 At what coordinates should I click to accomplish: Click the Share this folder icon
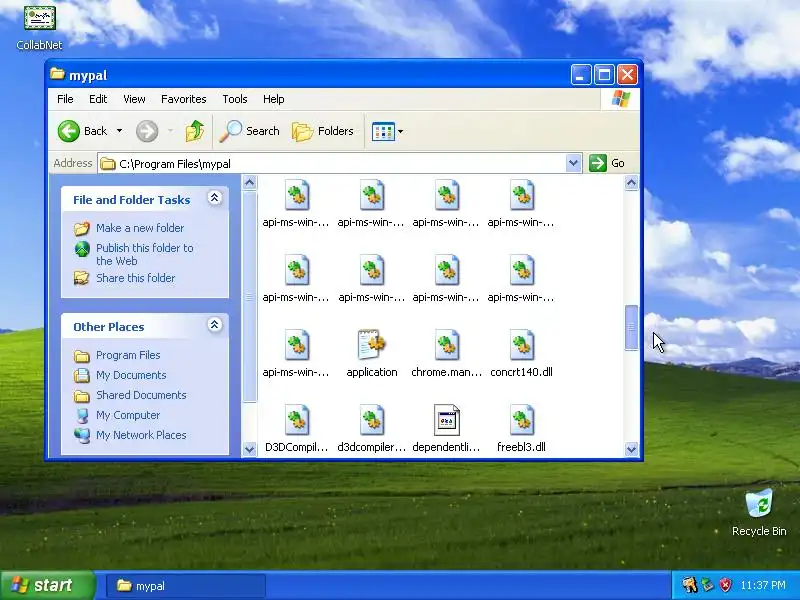pyautogui.click(x=82, y=278)
